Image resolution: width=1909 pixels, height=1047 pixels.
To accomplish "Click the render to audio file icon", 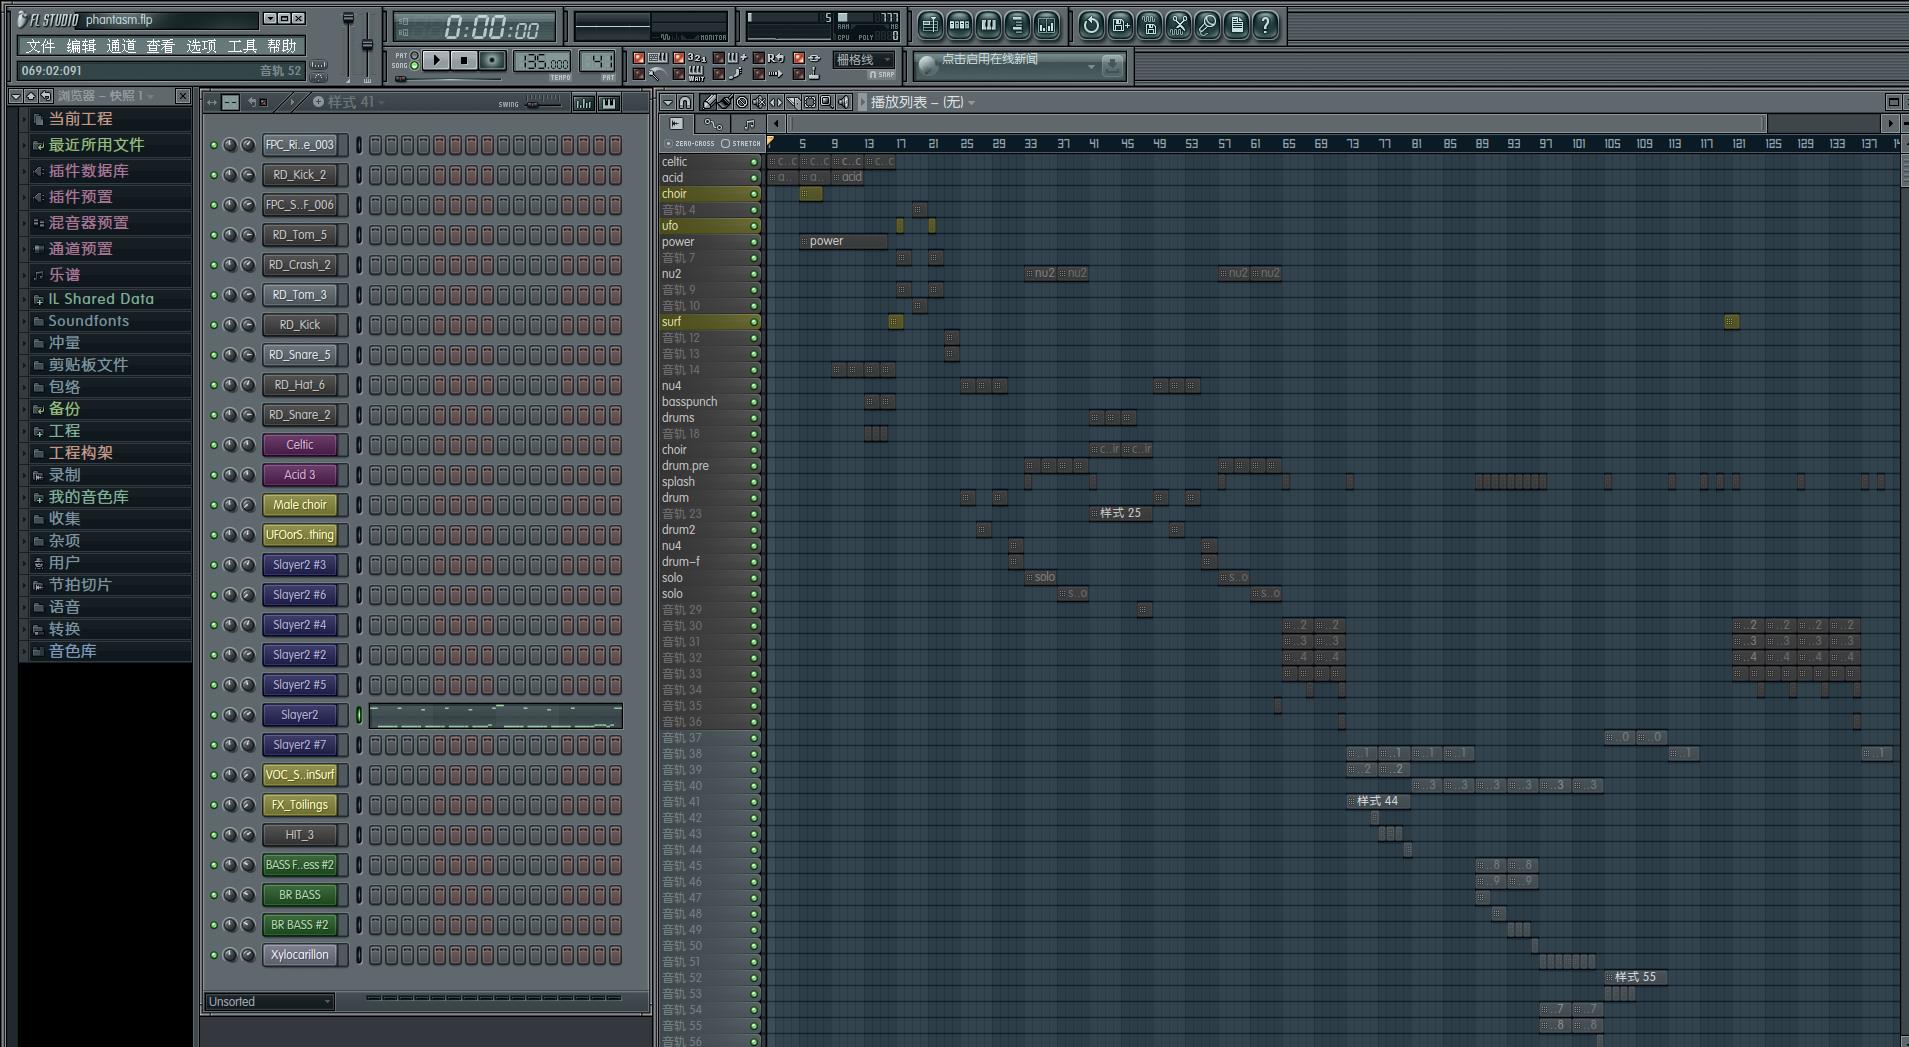I will coord(1150,24).
